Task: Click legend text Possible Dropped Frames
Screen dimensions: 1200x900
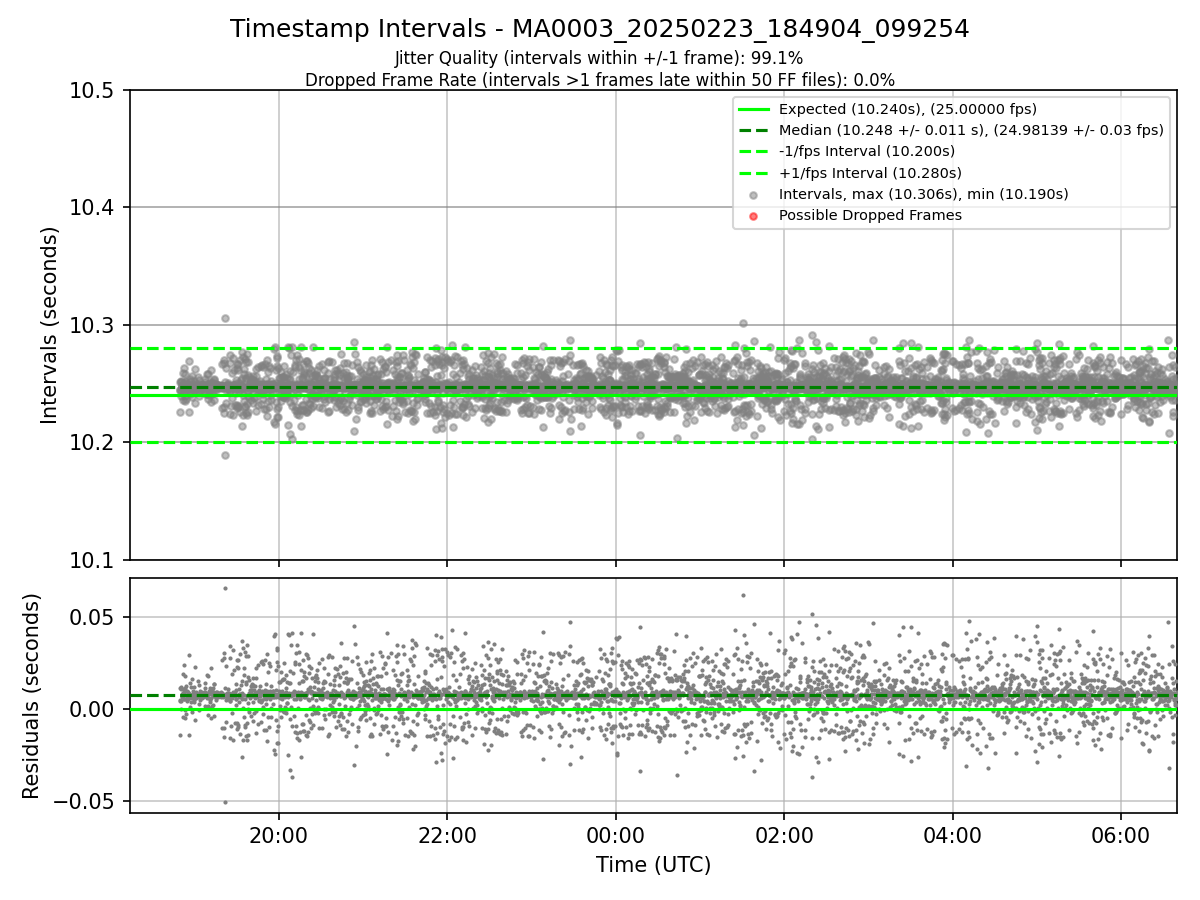Action: click(870, 216)
